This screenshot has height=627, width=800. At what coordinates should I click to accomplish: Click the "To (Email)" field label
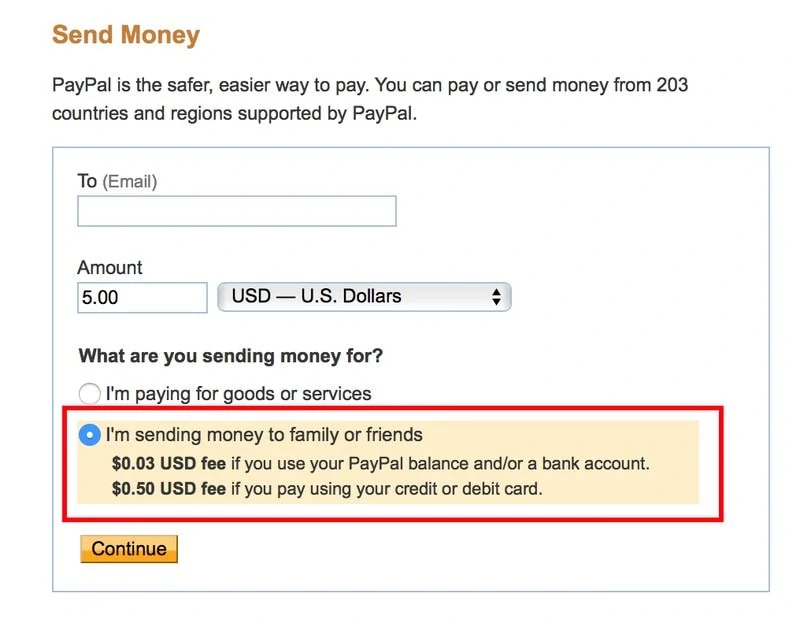117,181
